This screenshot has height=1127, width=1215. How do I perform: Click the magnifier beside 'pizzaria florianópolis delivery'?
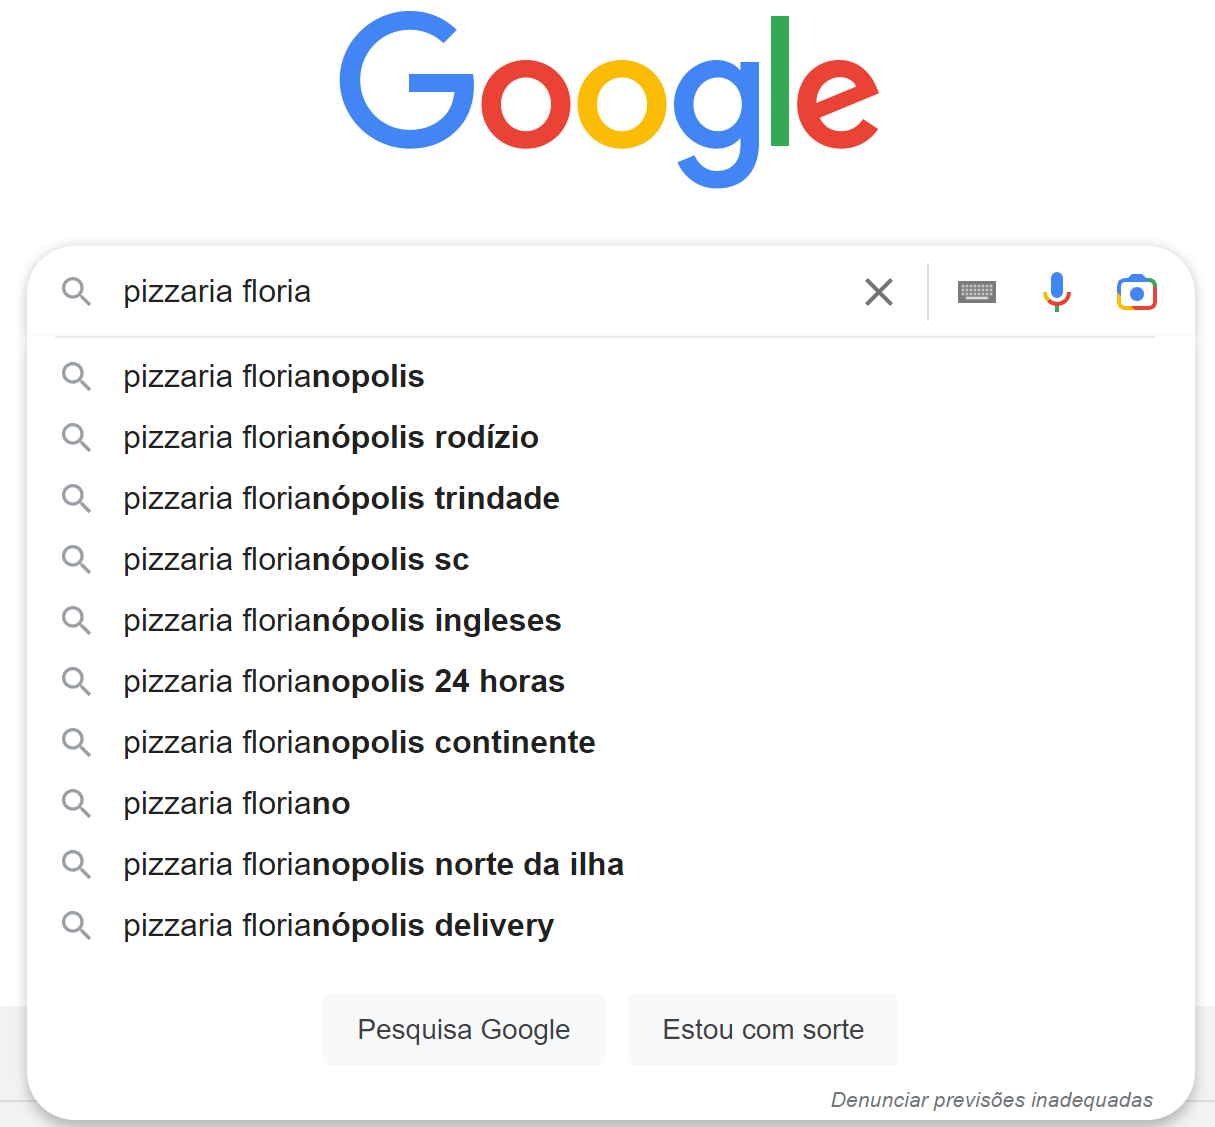click(77, 925)
